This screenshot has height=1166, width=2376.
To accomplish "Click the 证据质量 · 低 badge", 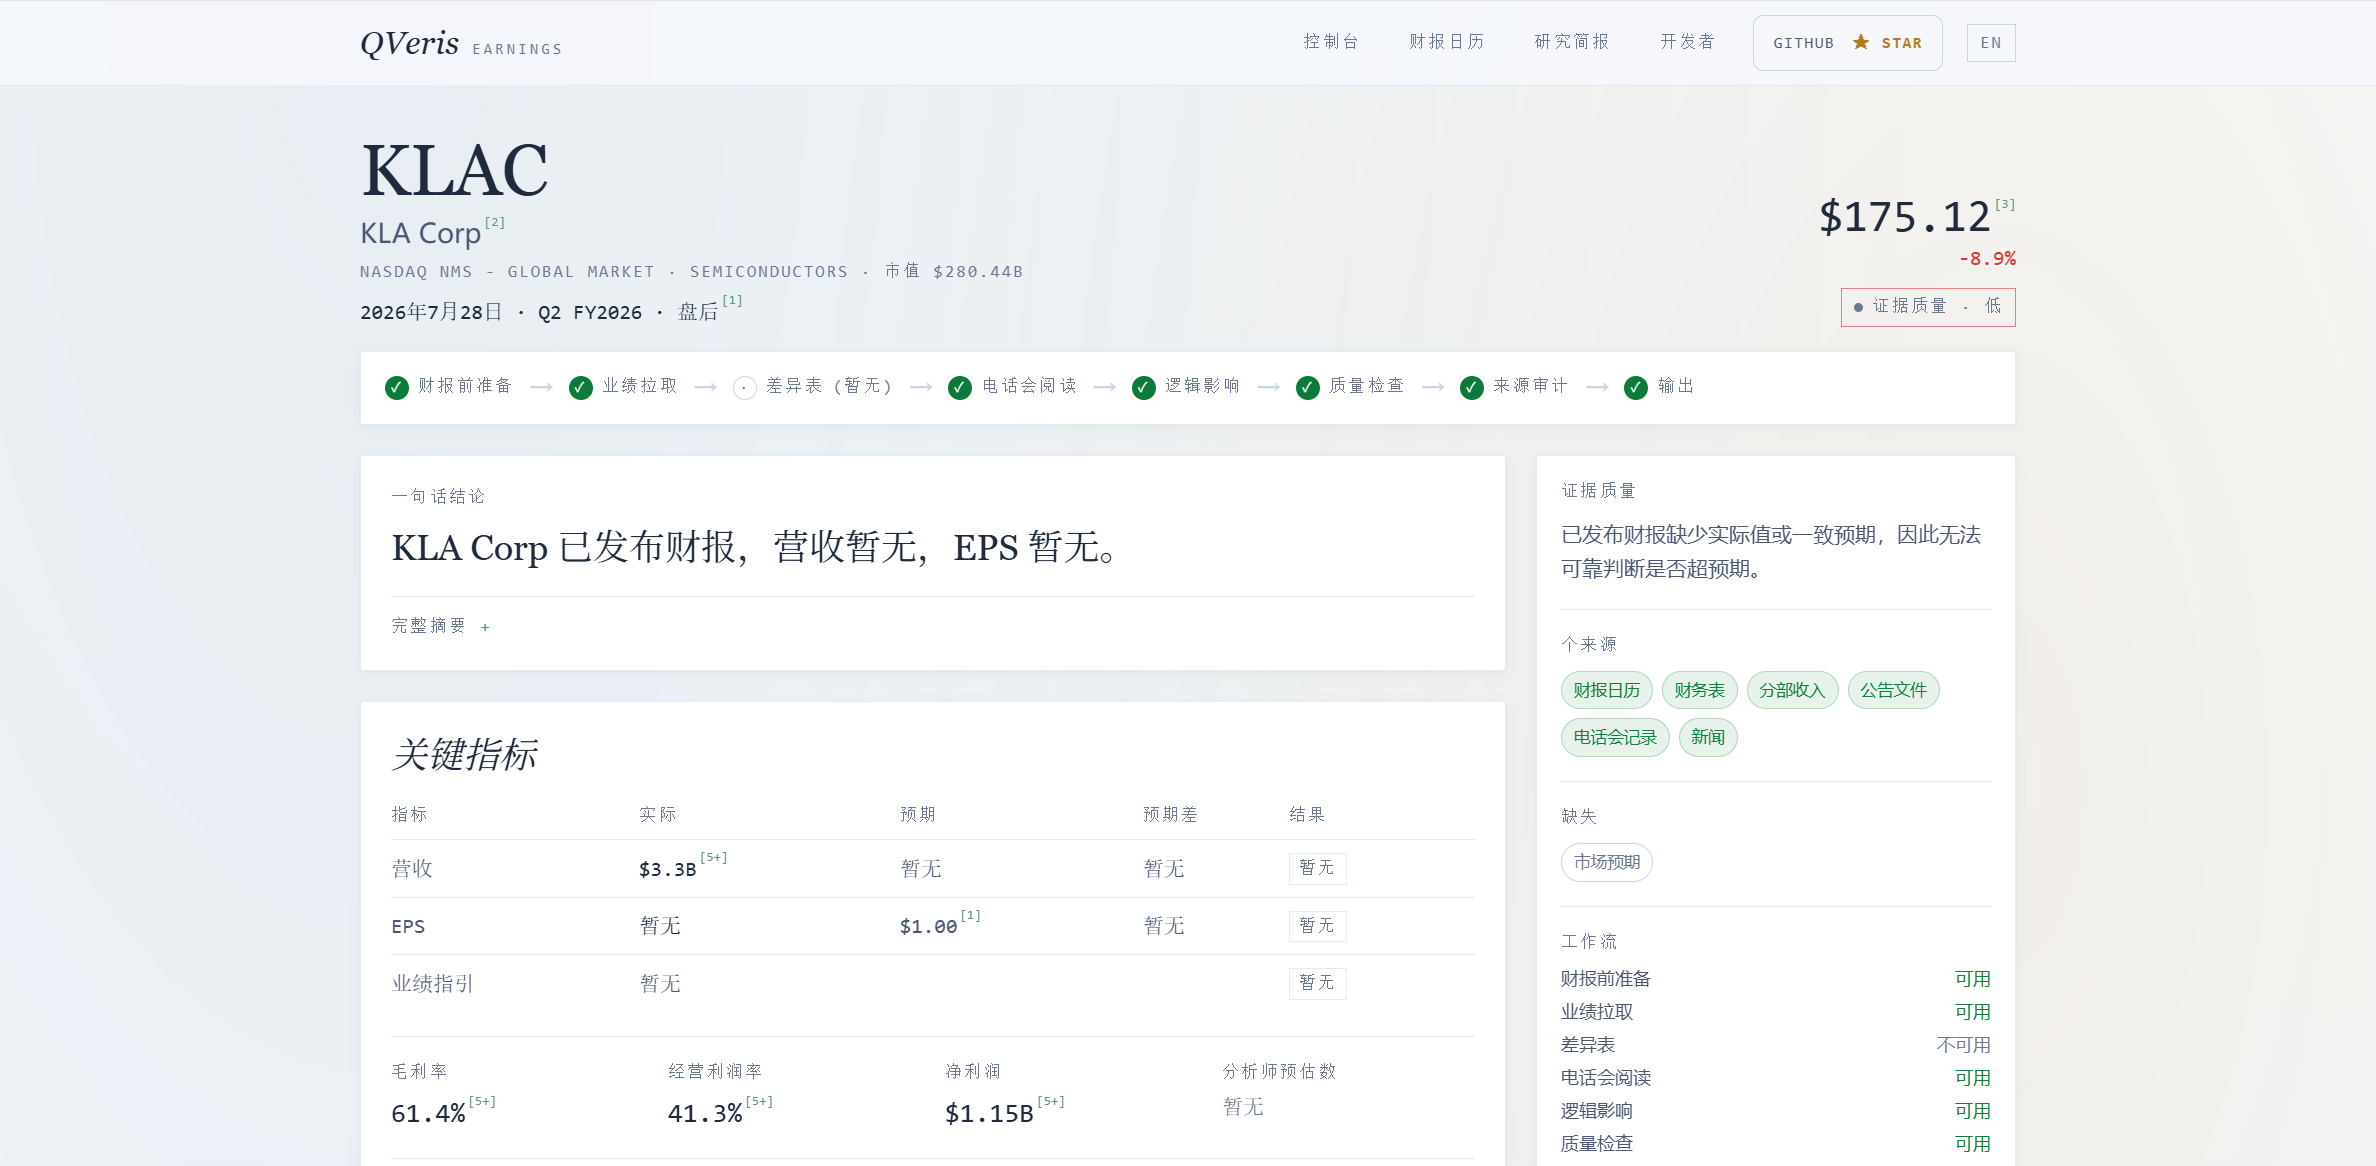I will point(1928,307).
